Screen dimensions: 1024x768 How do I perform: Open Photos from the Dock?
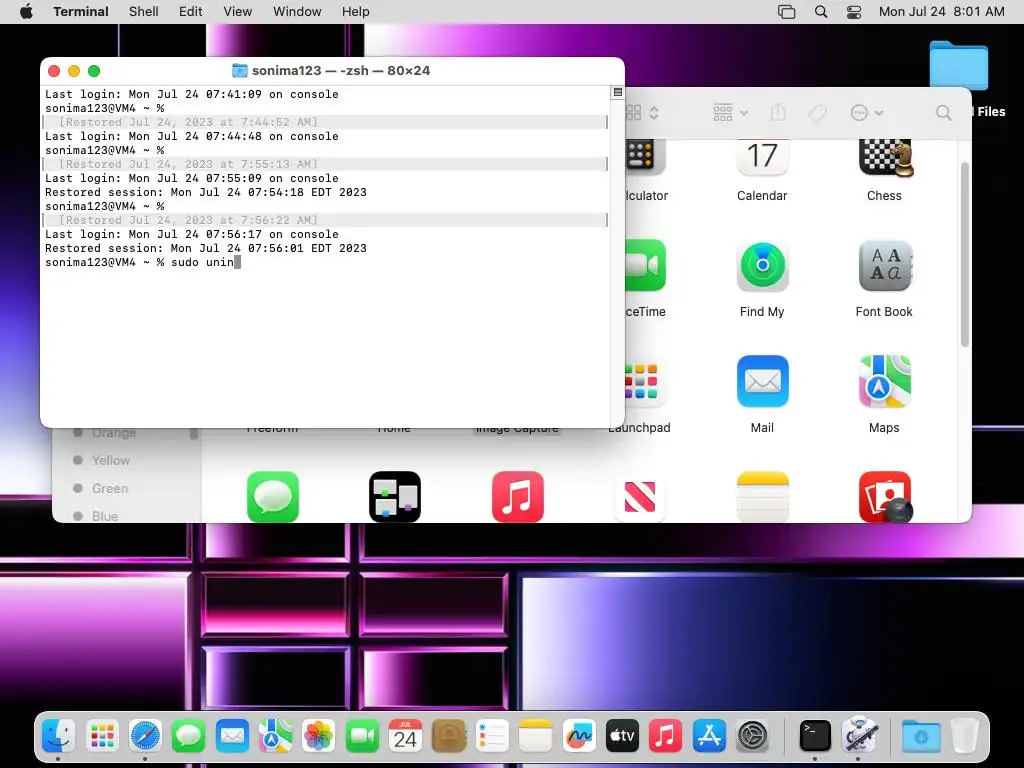(x=319, y=737)
